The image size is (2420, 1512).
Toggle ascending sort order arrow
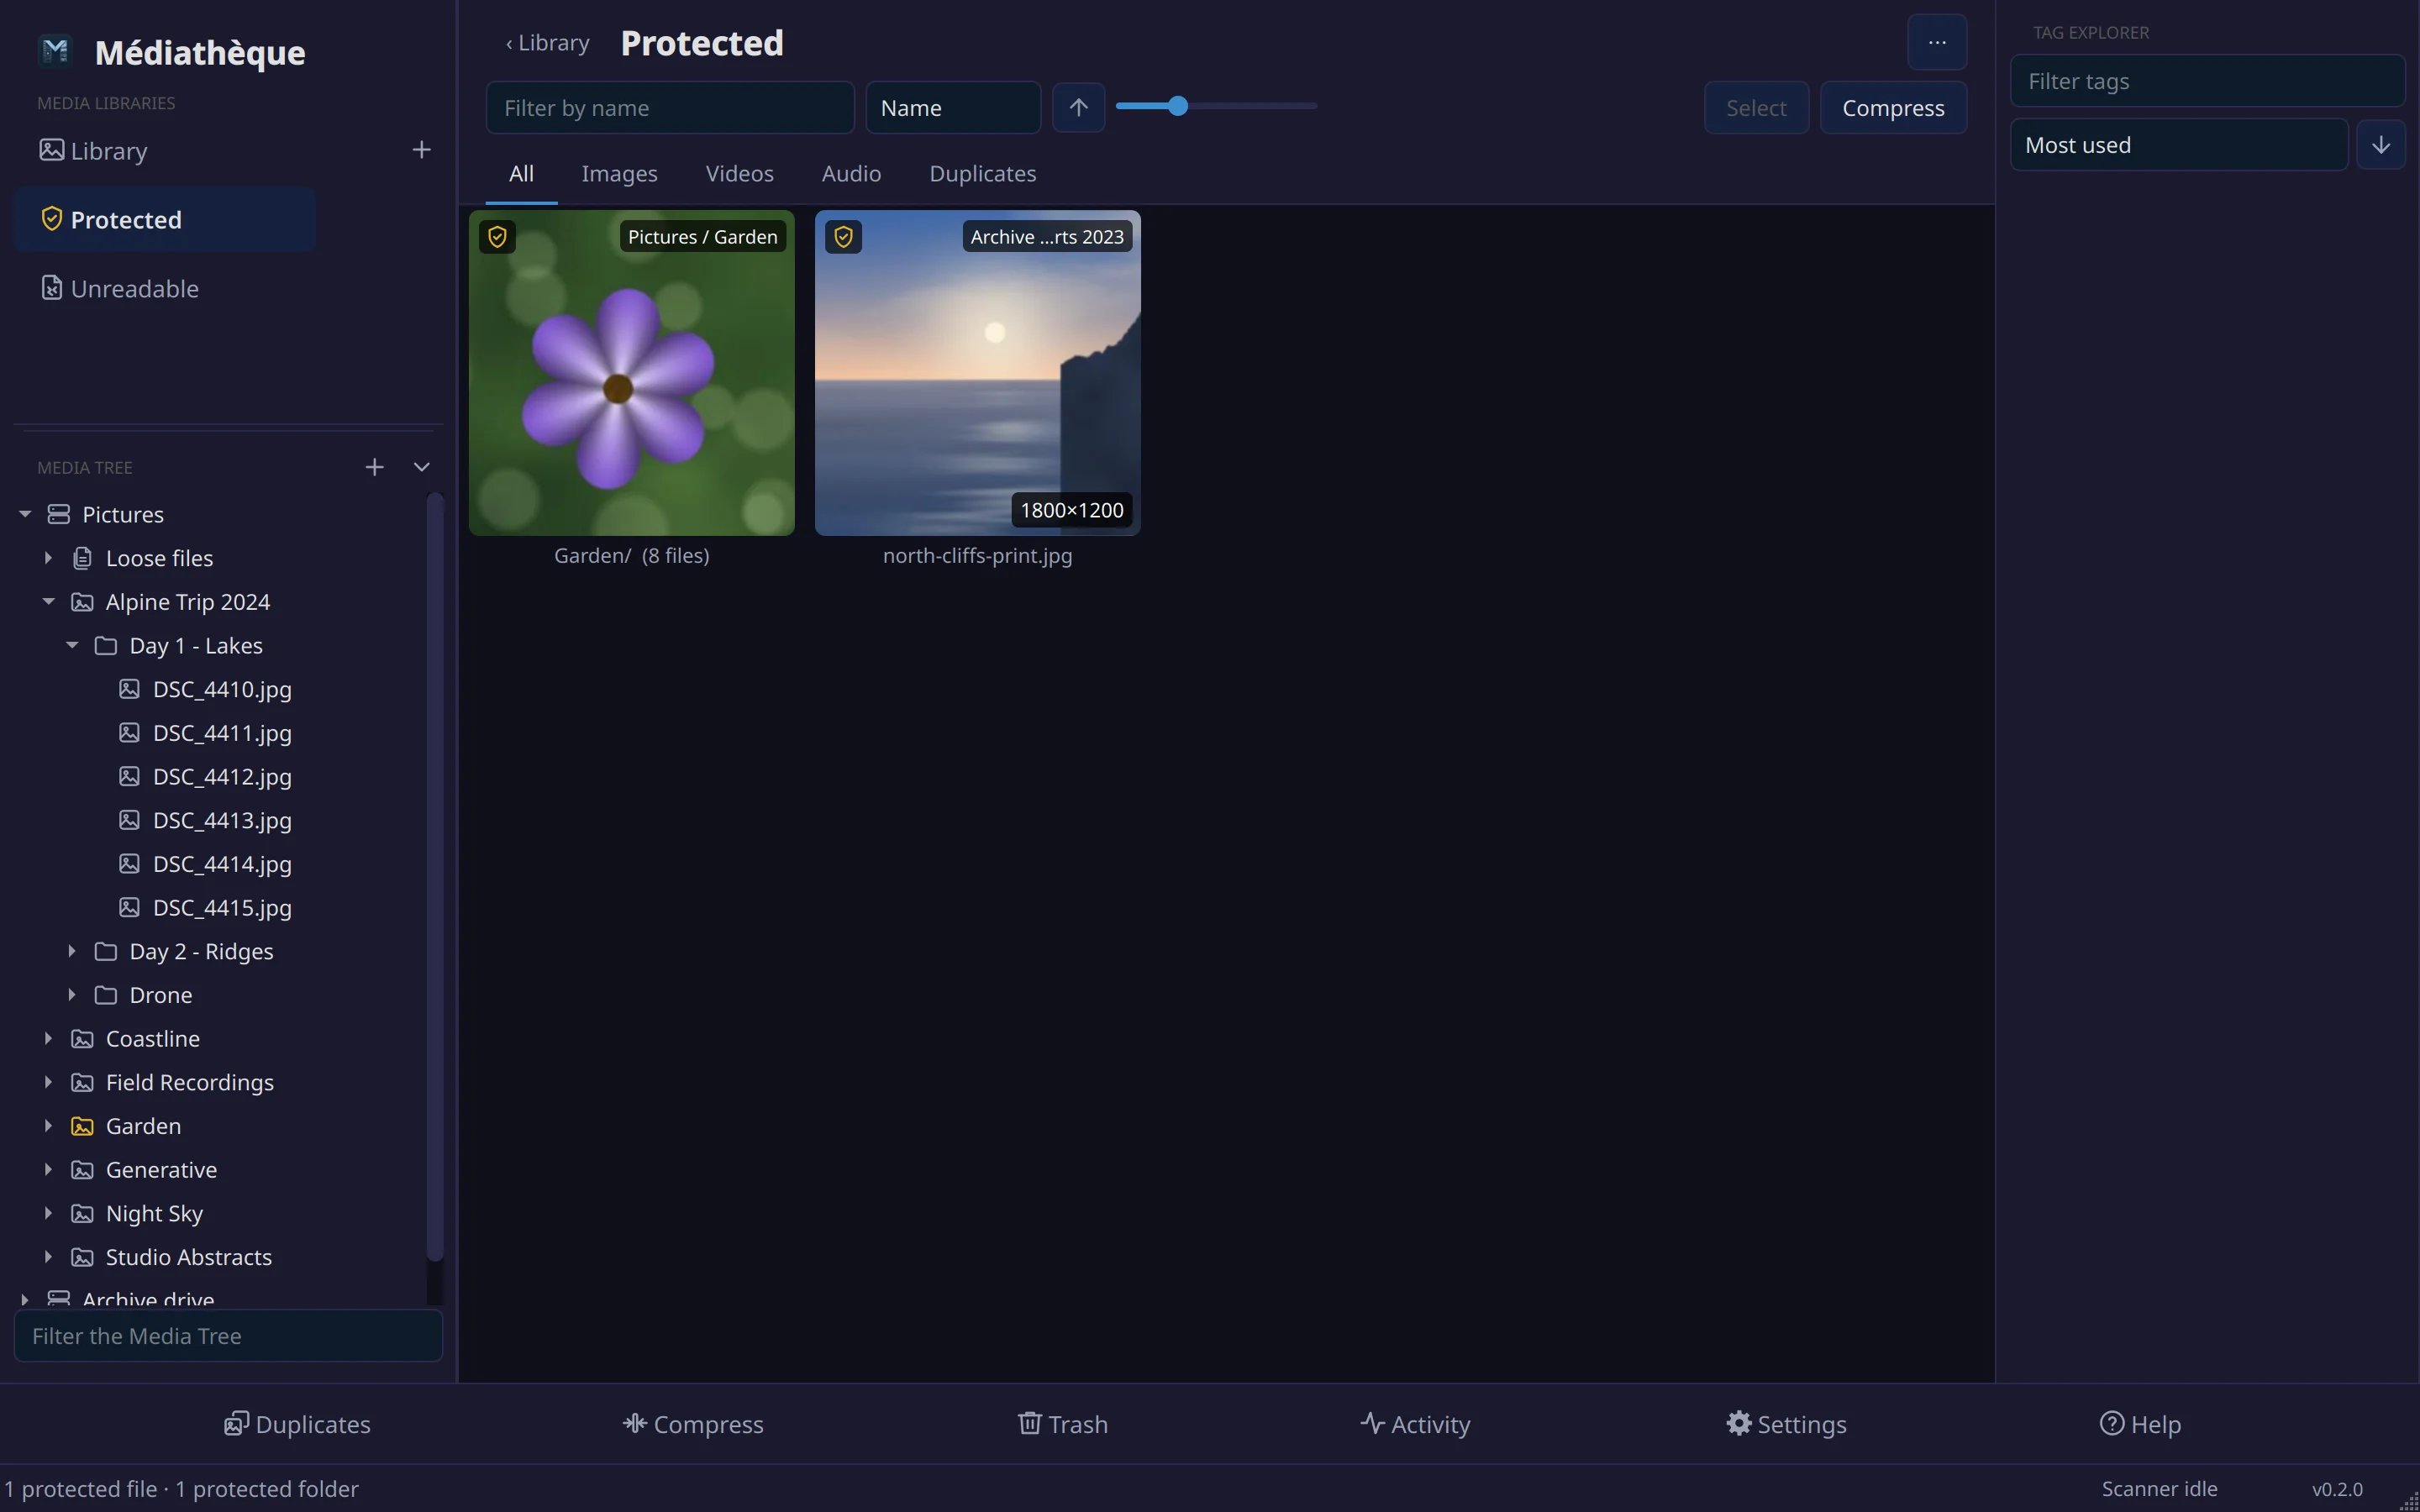pyautogui.click(x=1078, y=107)
